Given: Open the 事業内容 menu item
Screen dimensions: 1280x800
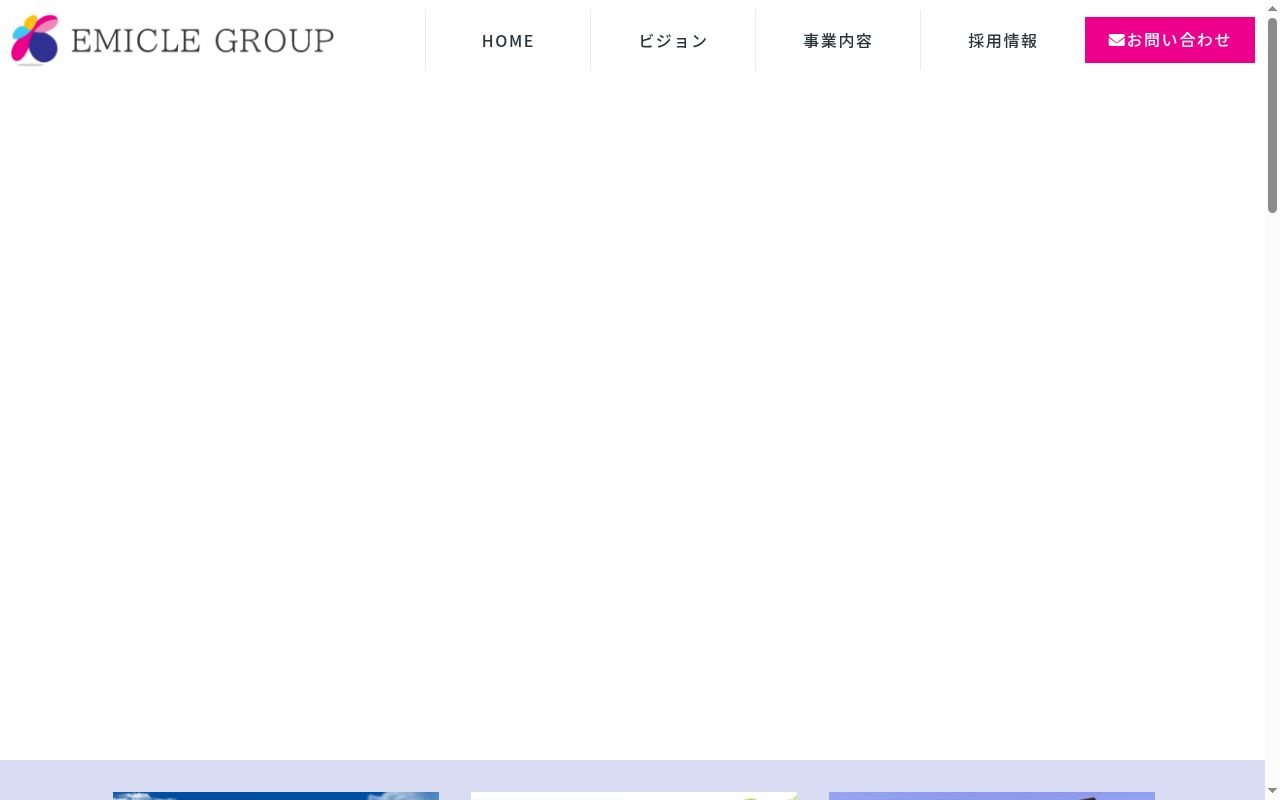Looking at the screenshot, I should (x=838, y=41).
